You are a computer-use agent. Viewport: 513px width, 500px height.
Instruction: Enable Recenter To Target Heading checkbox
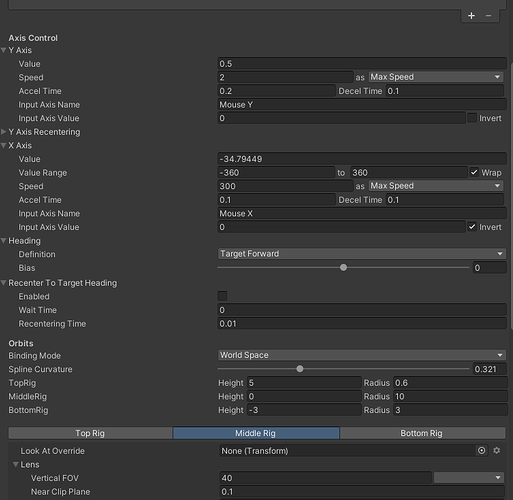(x=222, y=296)
